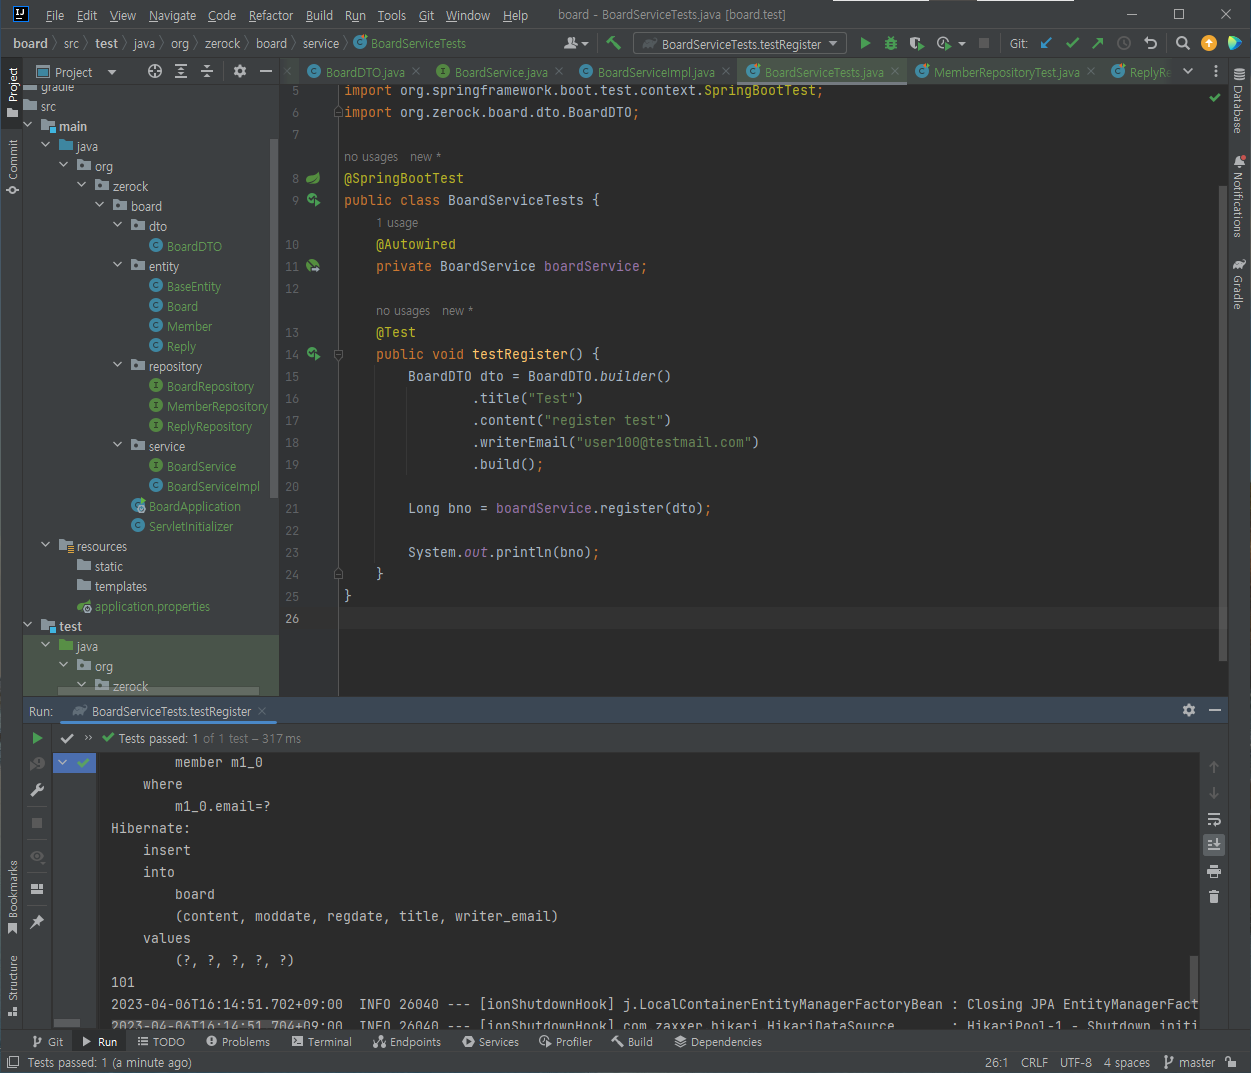Viewport: 1251px width, 1073px height.
Task: Toggle showing passed tests checkmark
Action: point(67,738)
